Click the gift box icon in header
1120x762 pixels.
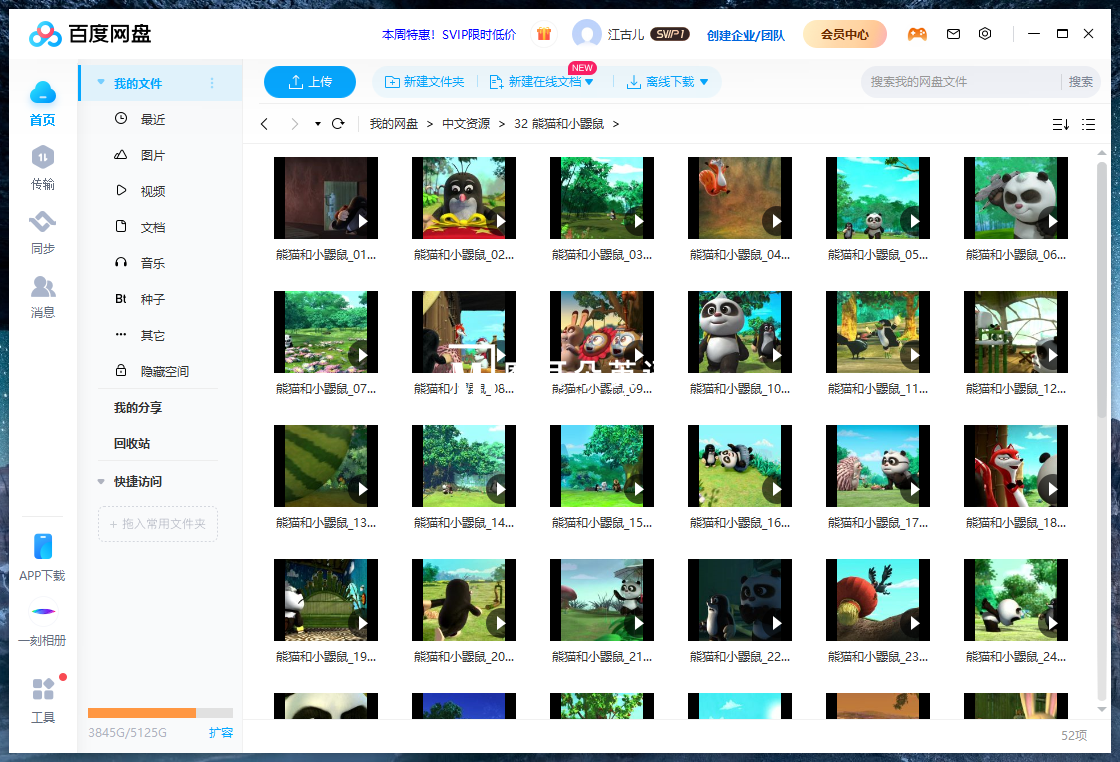click(544, 34)
